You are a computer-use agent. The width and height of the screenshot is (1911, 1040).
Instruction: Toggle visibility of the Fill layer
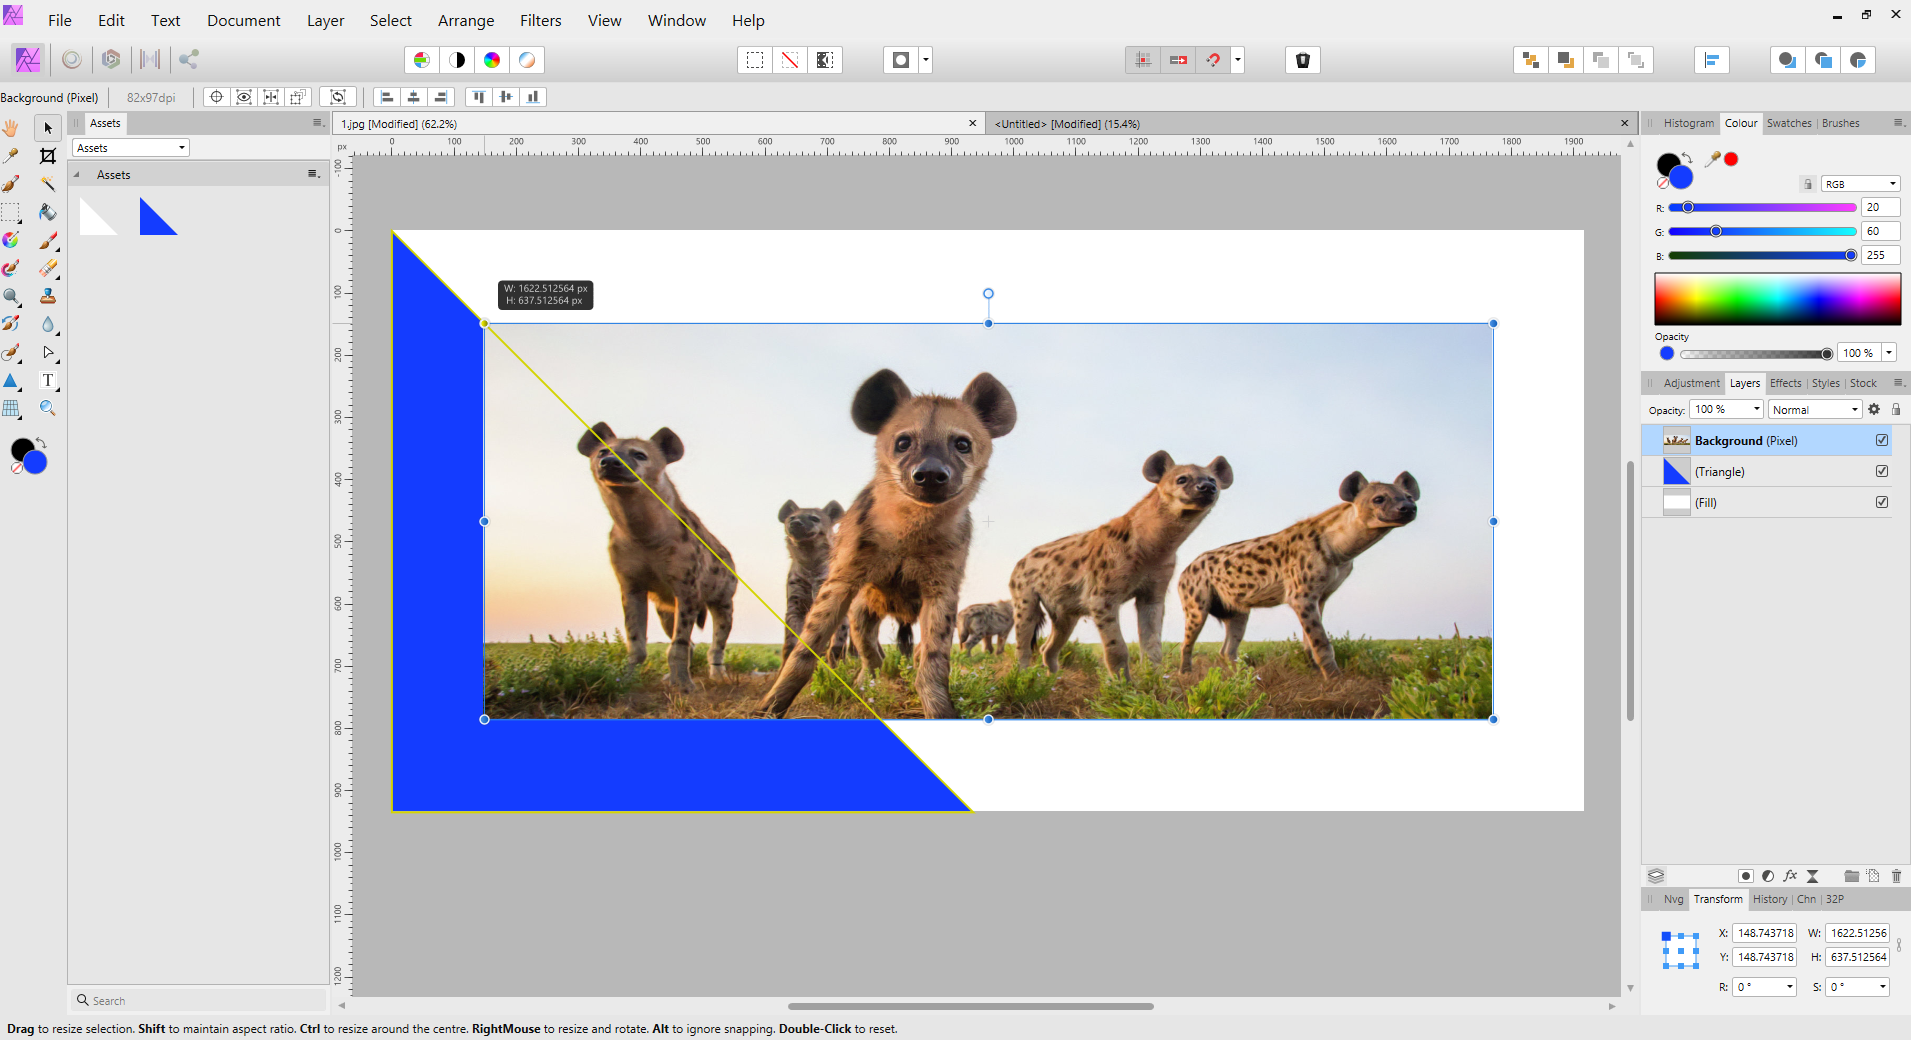point(1882,502)
